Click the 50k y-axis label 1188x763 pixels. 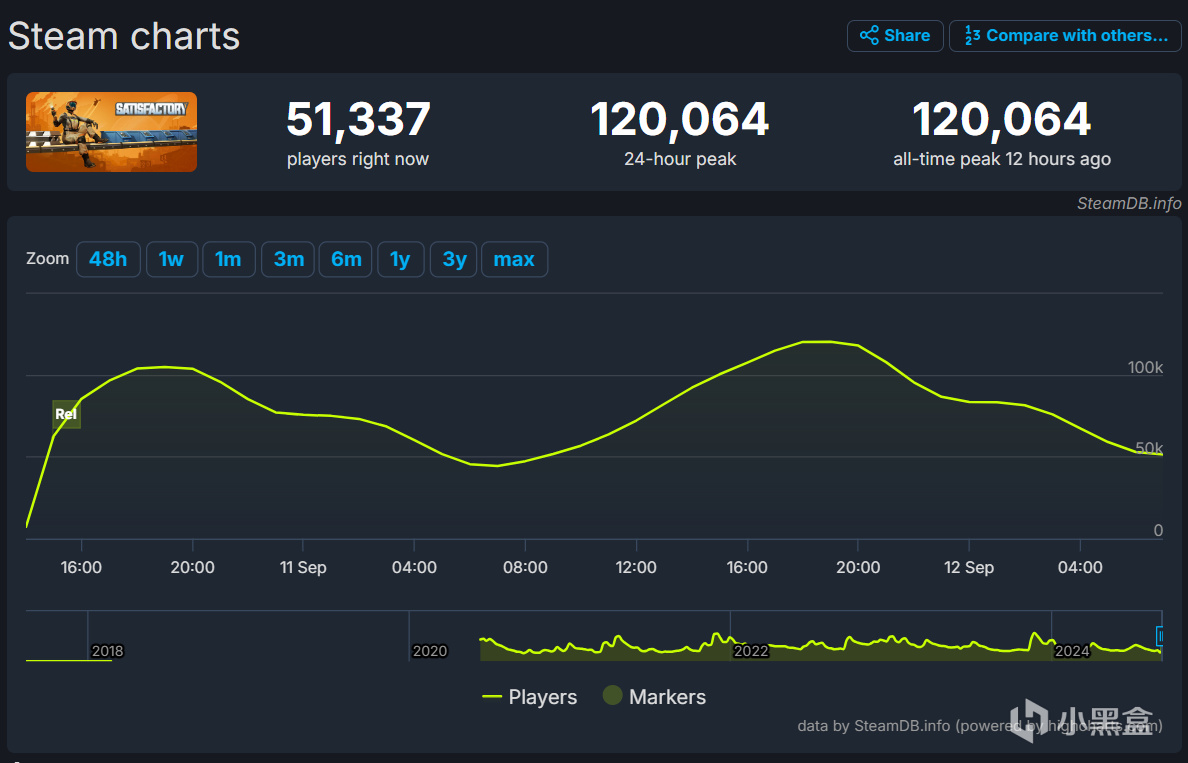1149,448
